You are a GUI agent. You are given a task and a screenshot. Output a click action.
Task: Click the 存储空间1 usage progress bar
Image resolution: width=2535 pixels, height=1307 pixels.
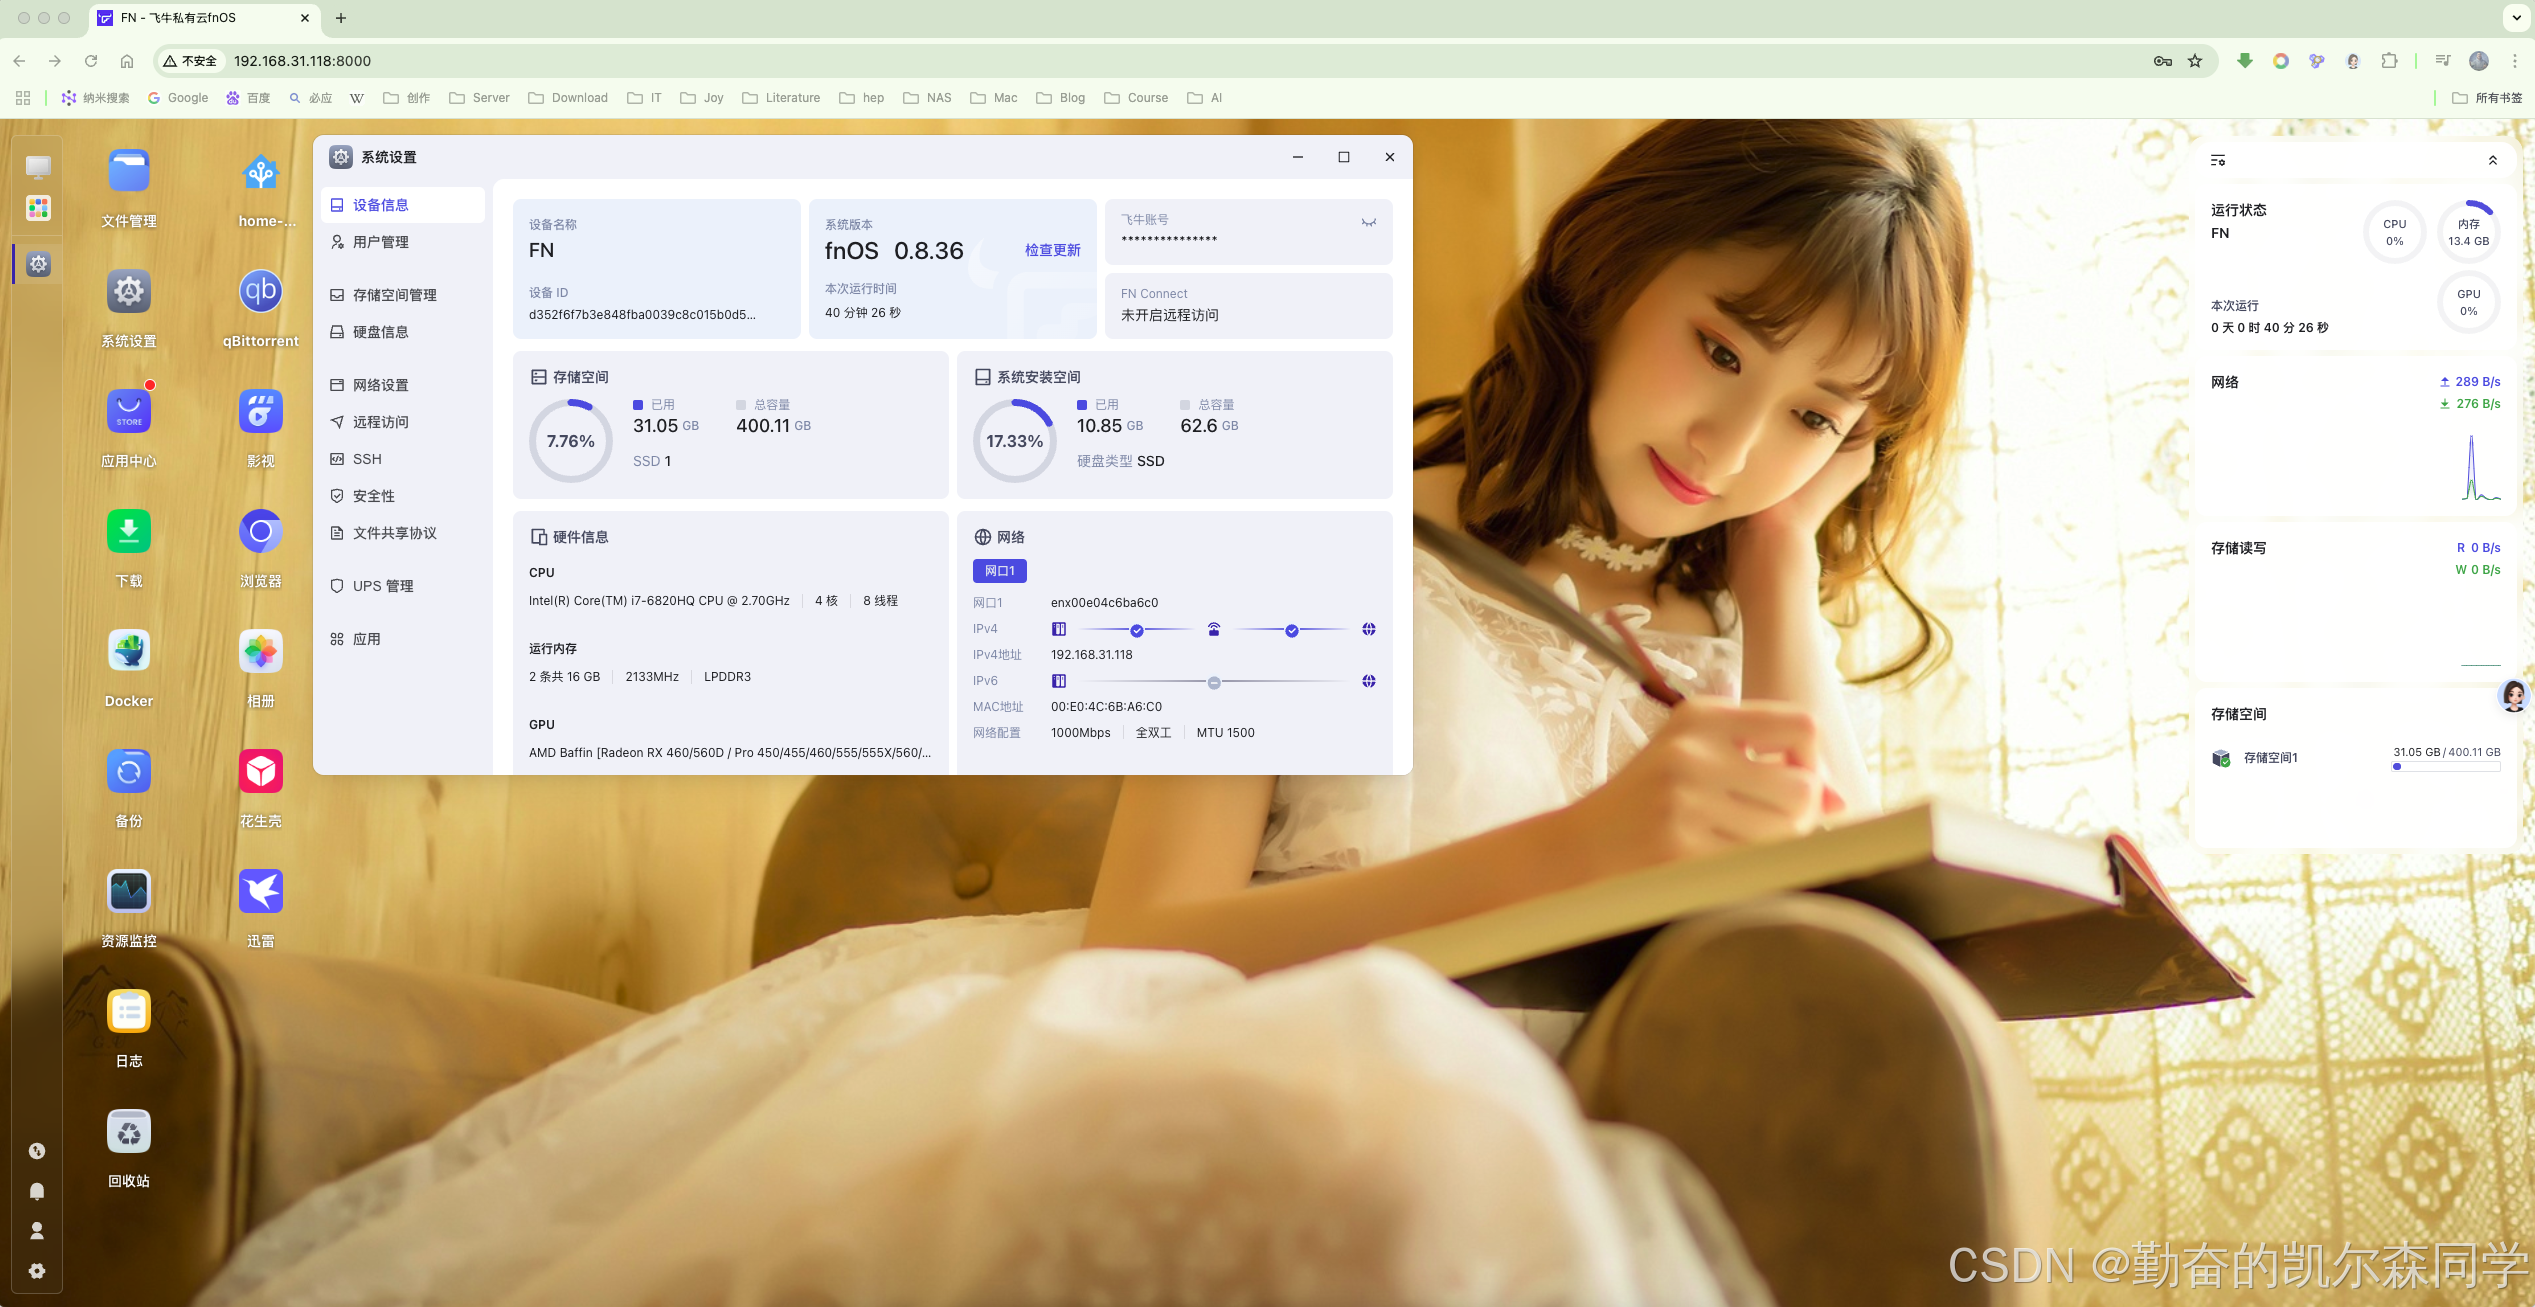[x=2445, y=767]
